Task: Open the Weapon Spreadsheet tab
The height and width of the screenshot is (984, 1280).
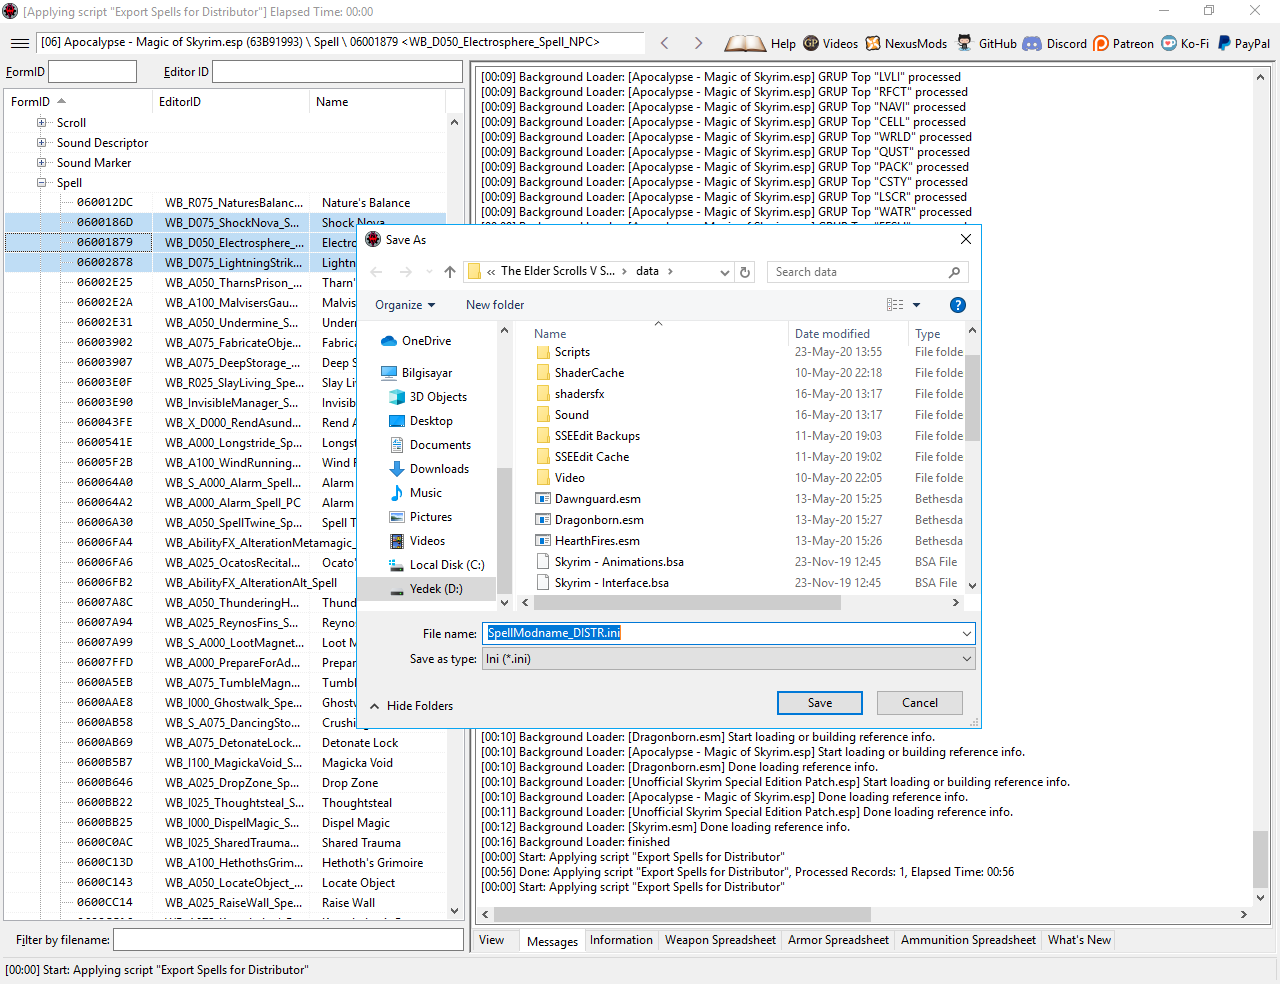Action: point(720,940)
